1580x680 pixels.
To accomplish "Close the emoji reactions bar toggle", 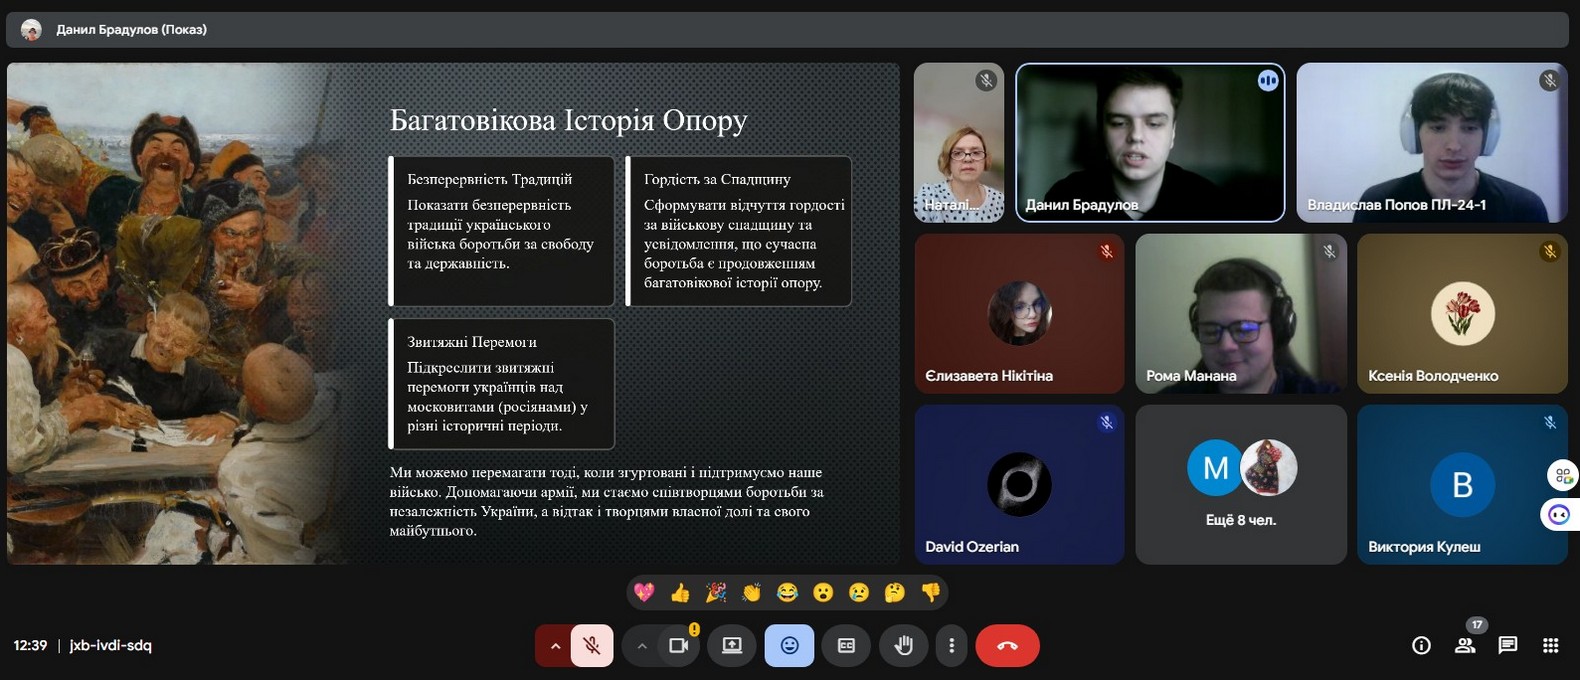I will coord(789,646).
